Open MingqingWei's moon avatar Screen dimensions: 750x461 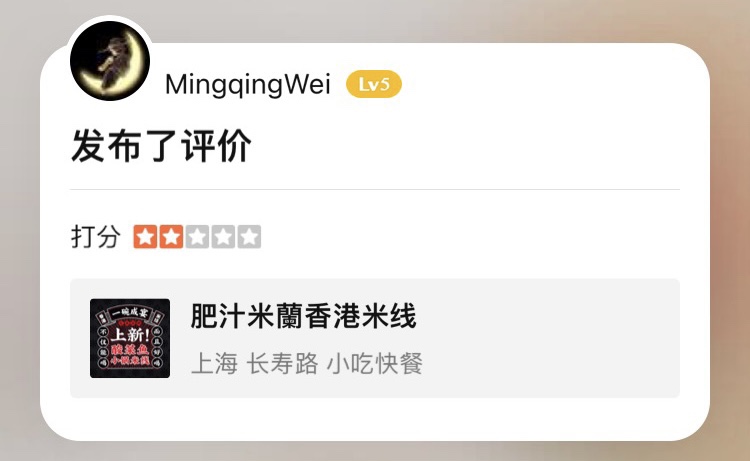[x=110, y=61]
